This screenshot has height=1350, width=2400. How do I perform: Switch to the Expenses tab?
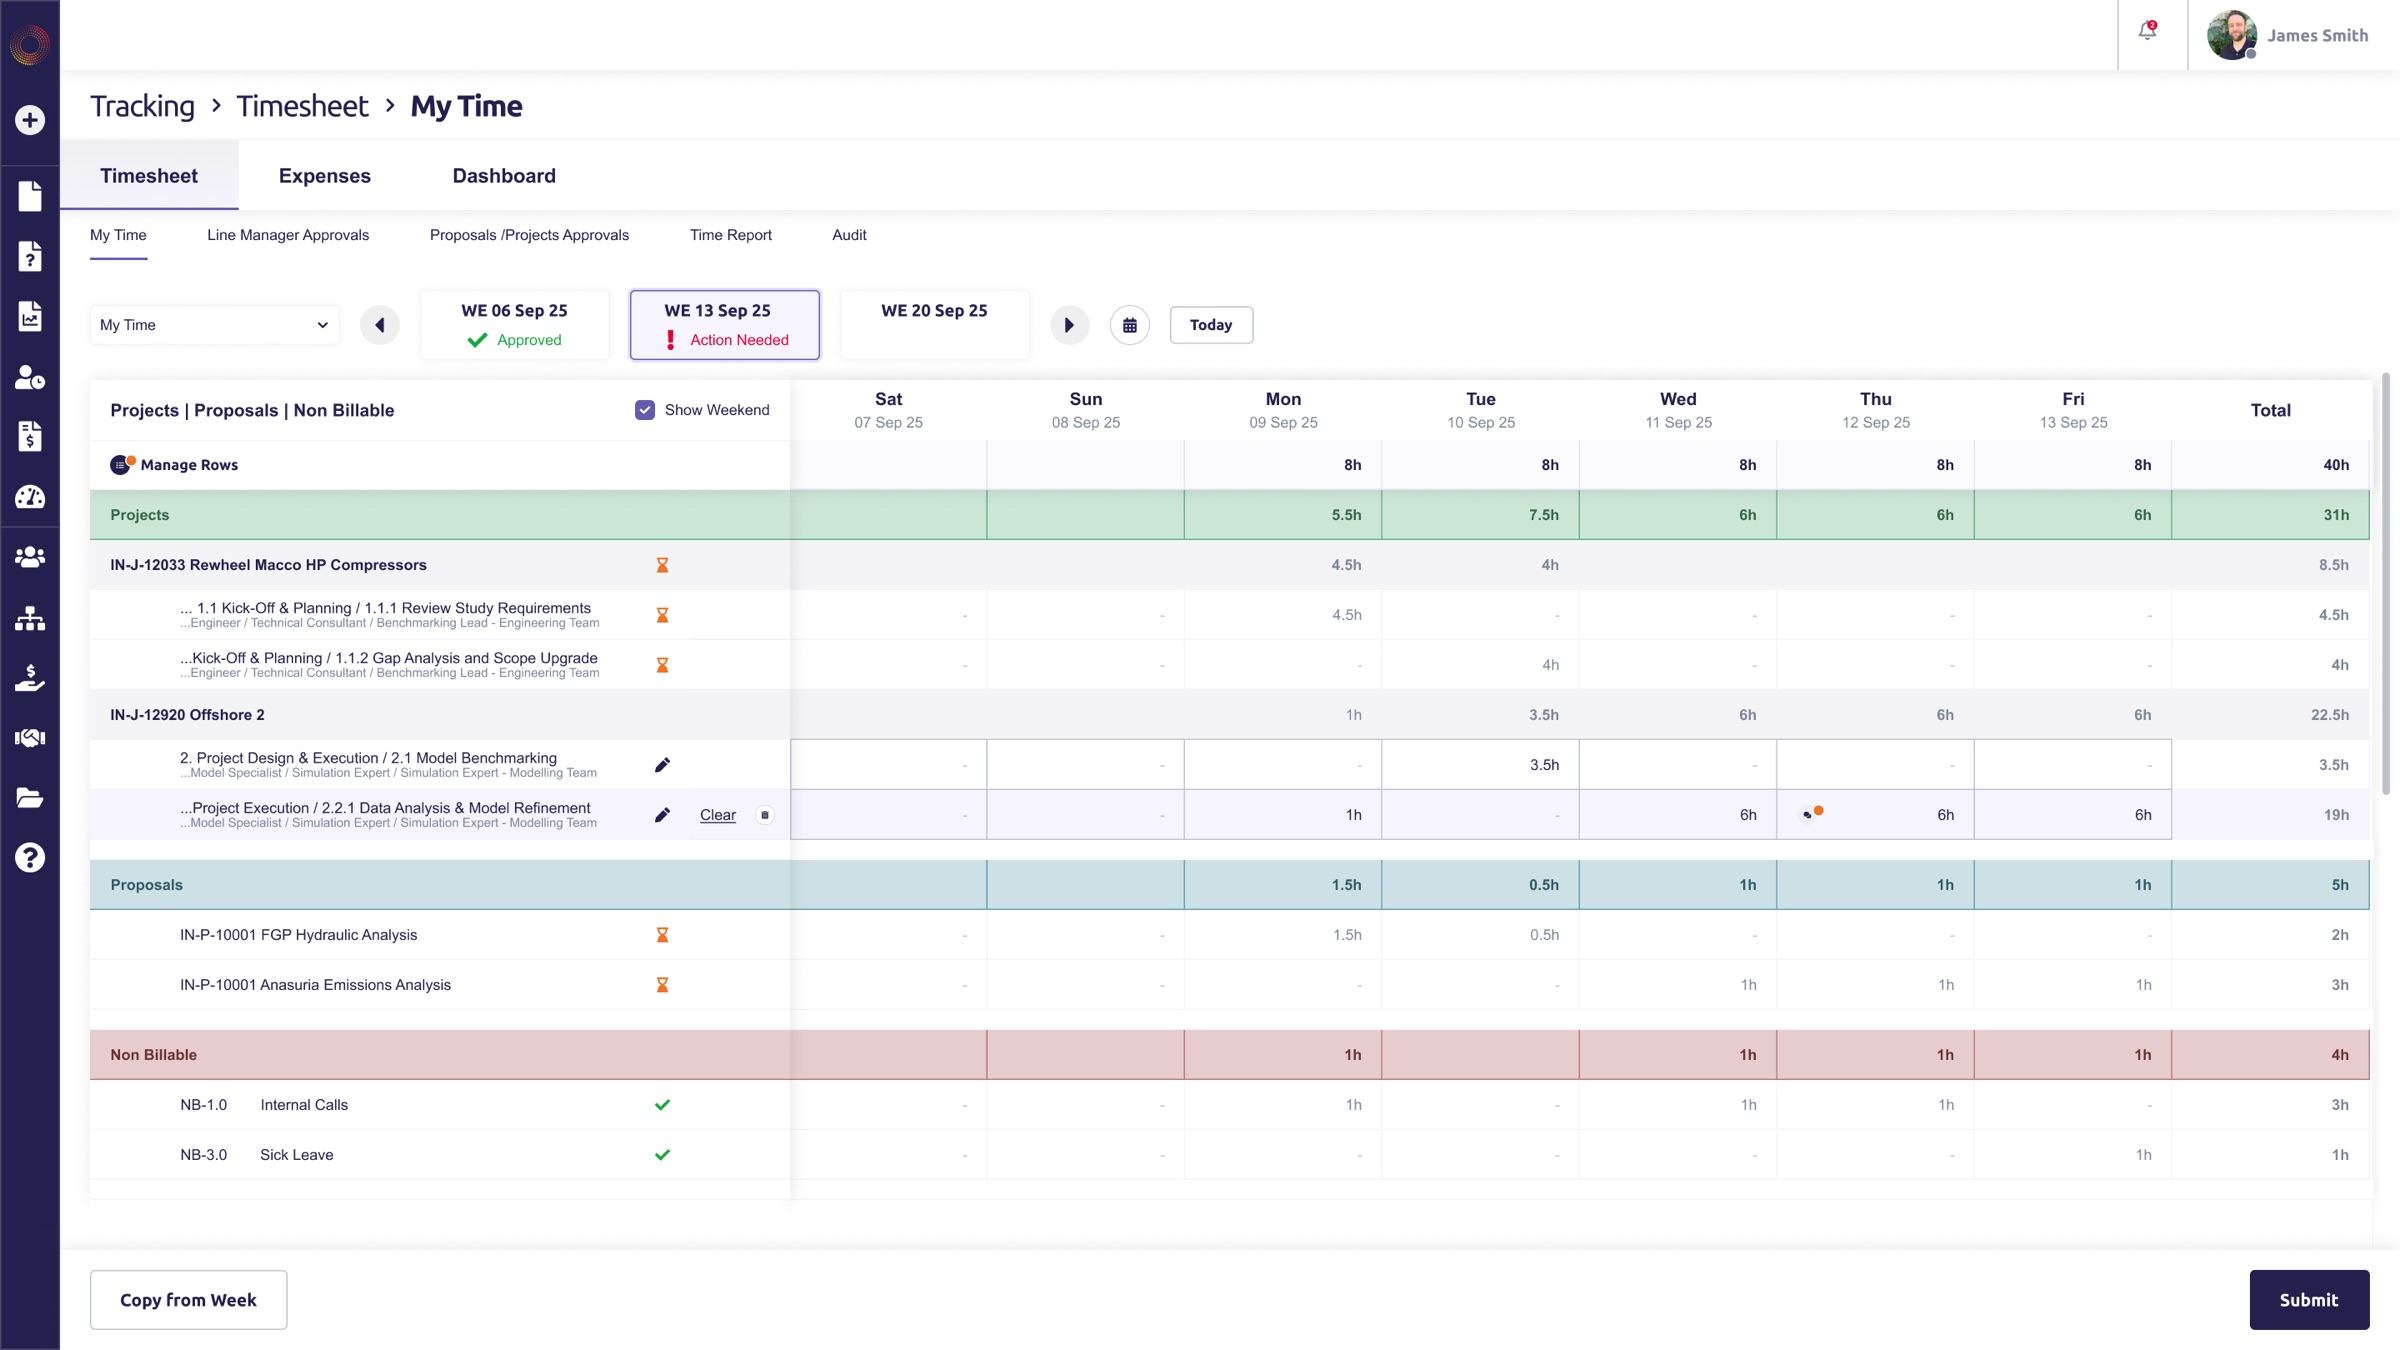tap(324, 175)
